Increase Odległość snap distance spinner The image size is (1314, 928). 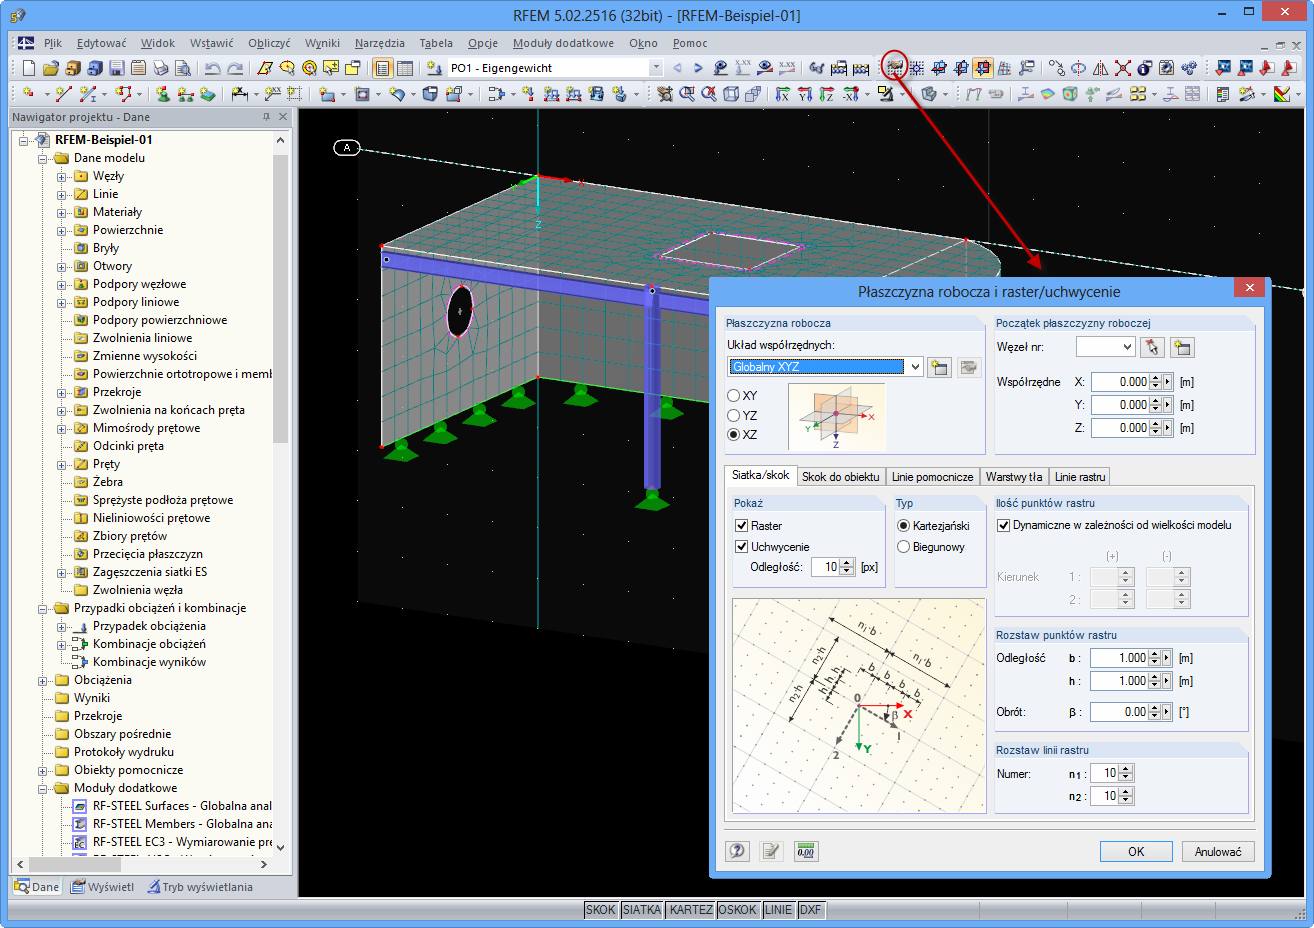point(847,563)
